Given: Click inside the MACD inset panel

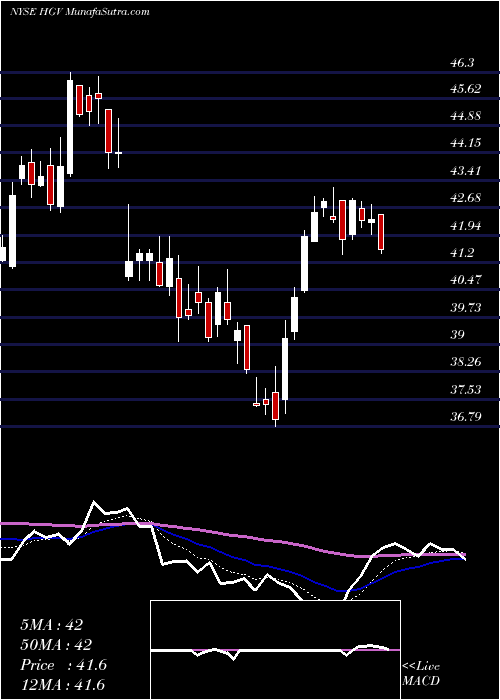Looking at the screenshot, I should [x=275, y=650].
